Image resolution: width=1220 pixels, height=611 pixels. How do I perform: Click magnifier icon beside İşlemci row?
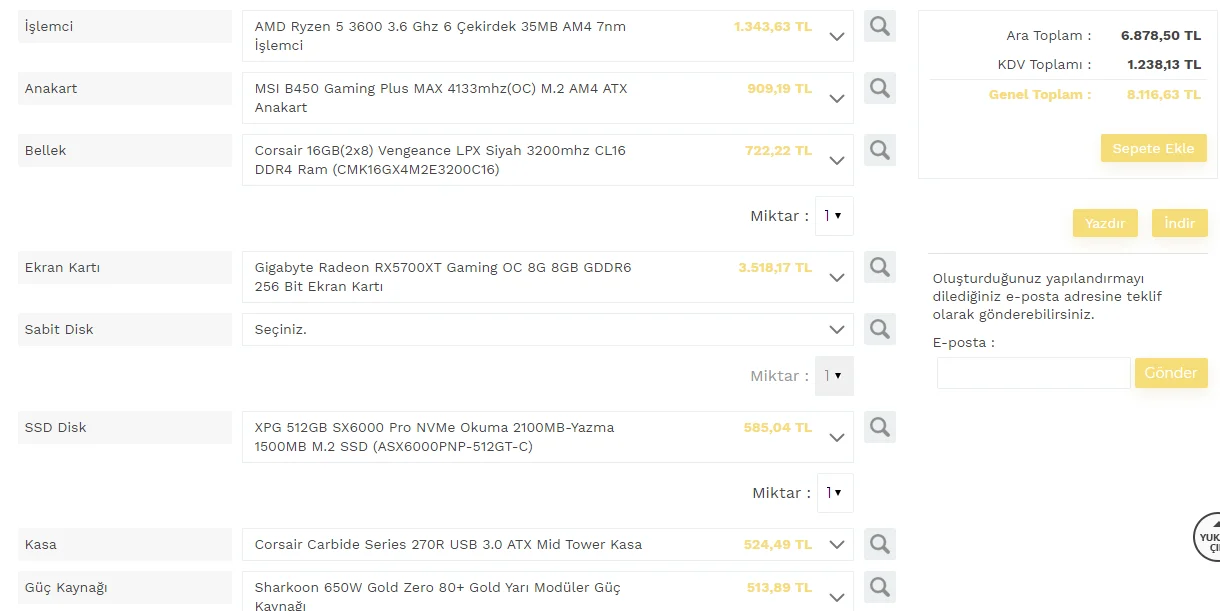879,26
